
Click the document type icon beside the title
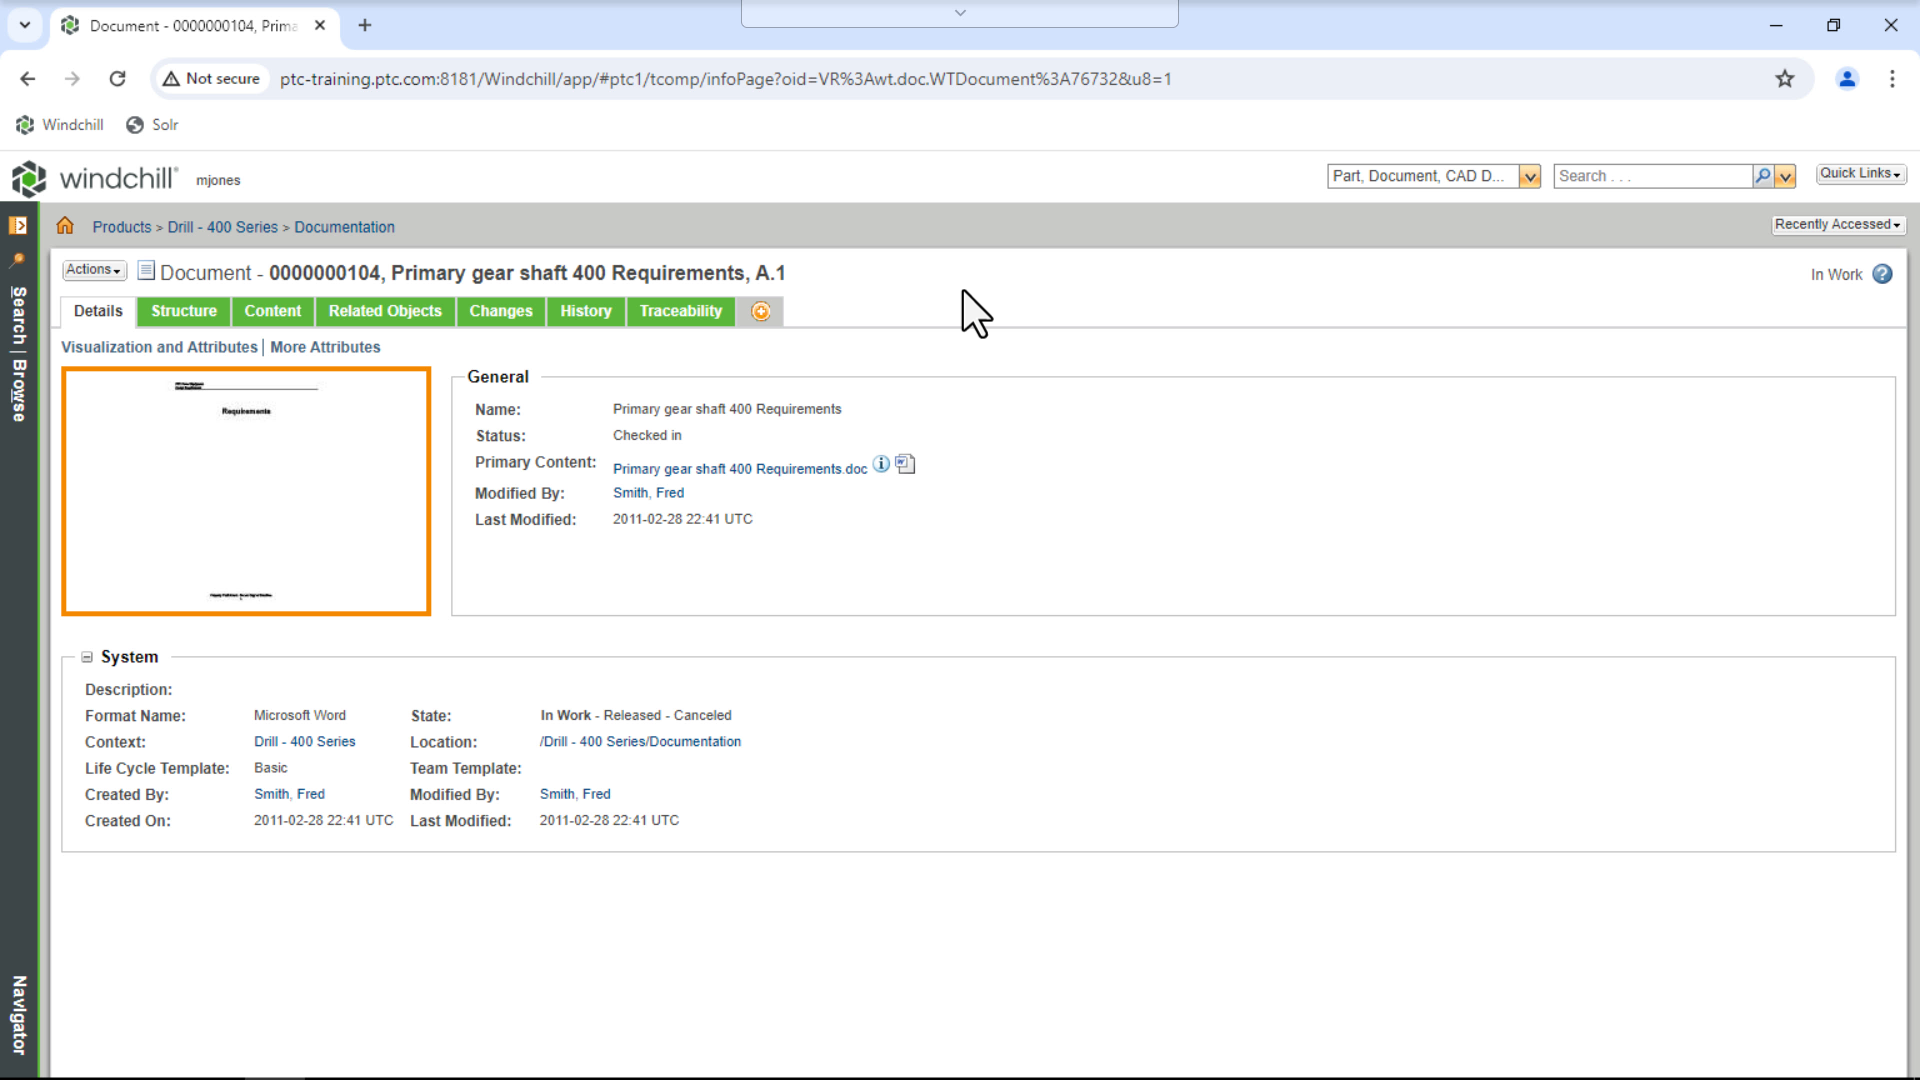coord(146,270)
